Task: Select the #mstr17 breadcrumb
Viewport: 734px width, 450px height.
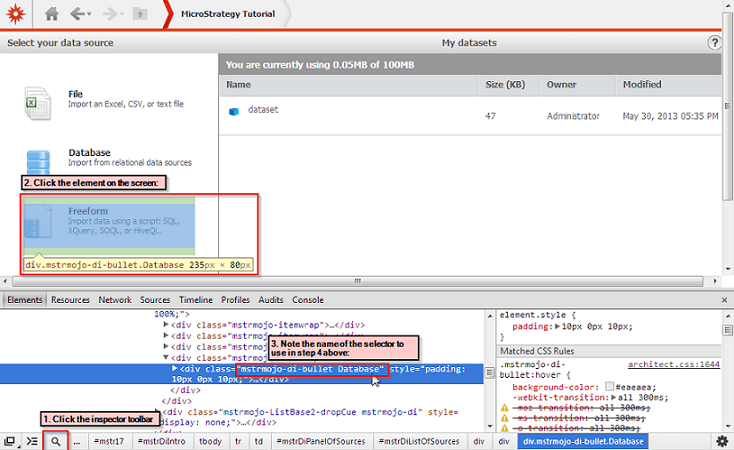Action: pyautogui.click(x=109, y=442)
